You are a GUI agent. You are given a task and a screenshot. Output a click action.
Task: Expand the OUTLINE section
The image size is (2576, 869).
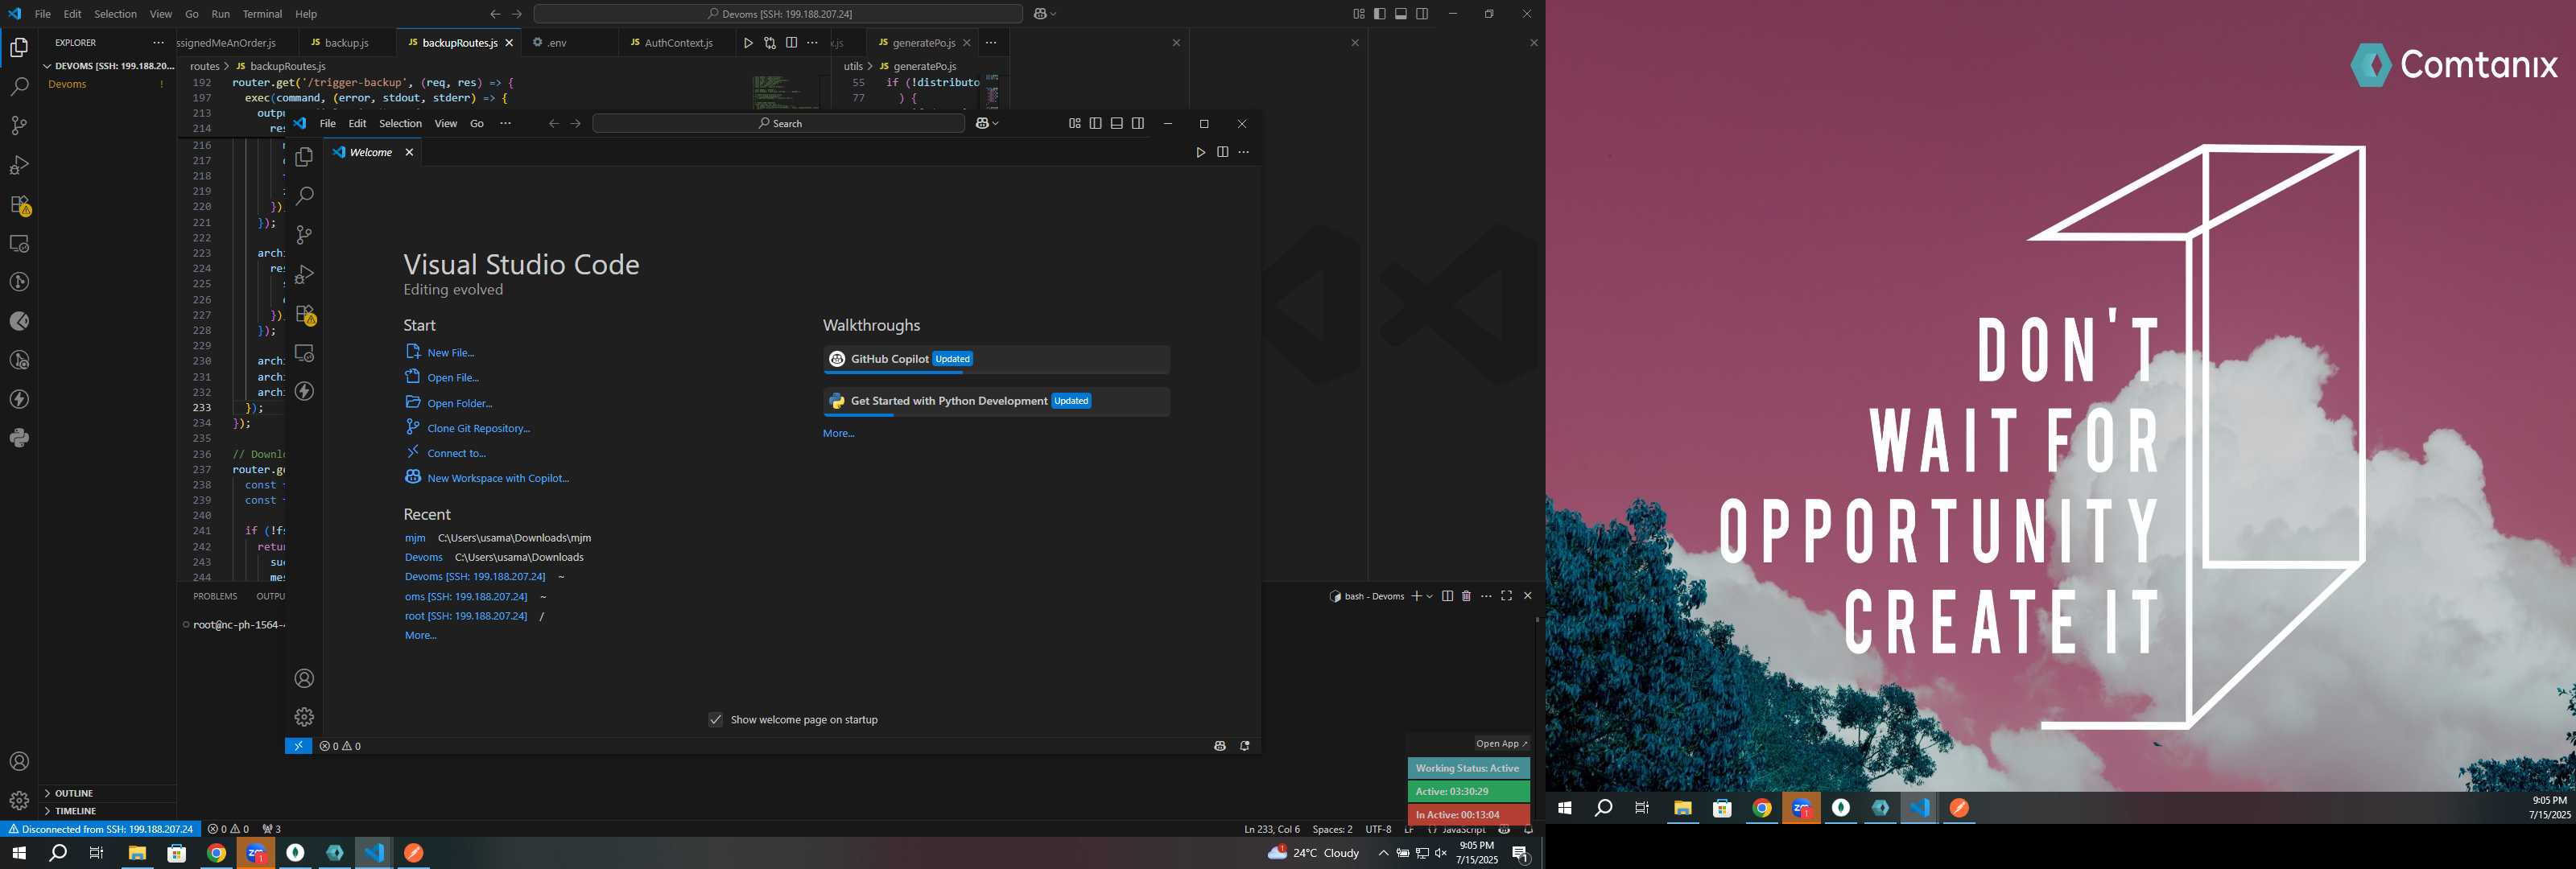(x=108, y=793)
